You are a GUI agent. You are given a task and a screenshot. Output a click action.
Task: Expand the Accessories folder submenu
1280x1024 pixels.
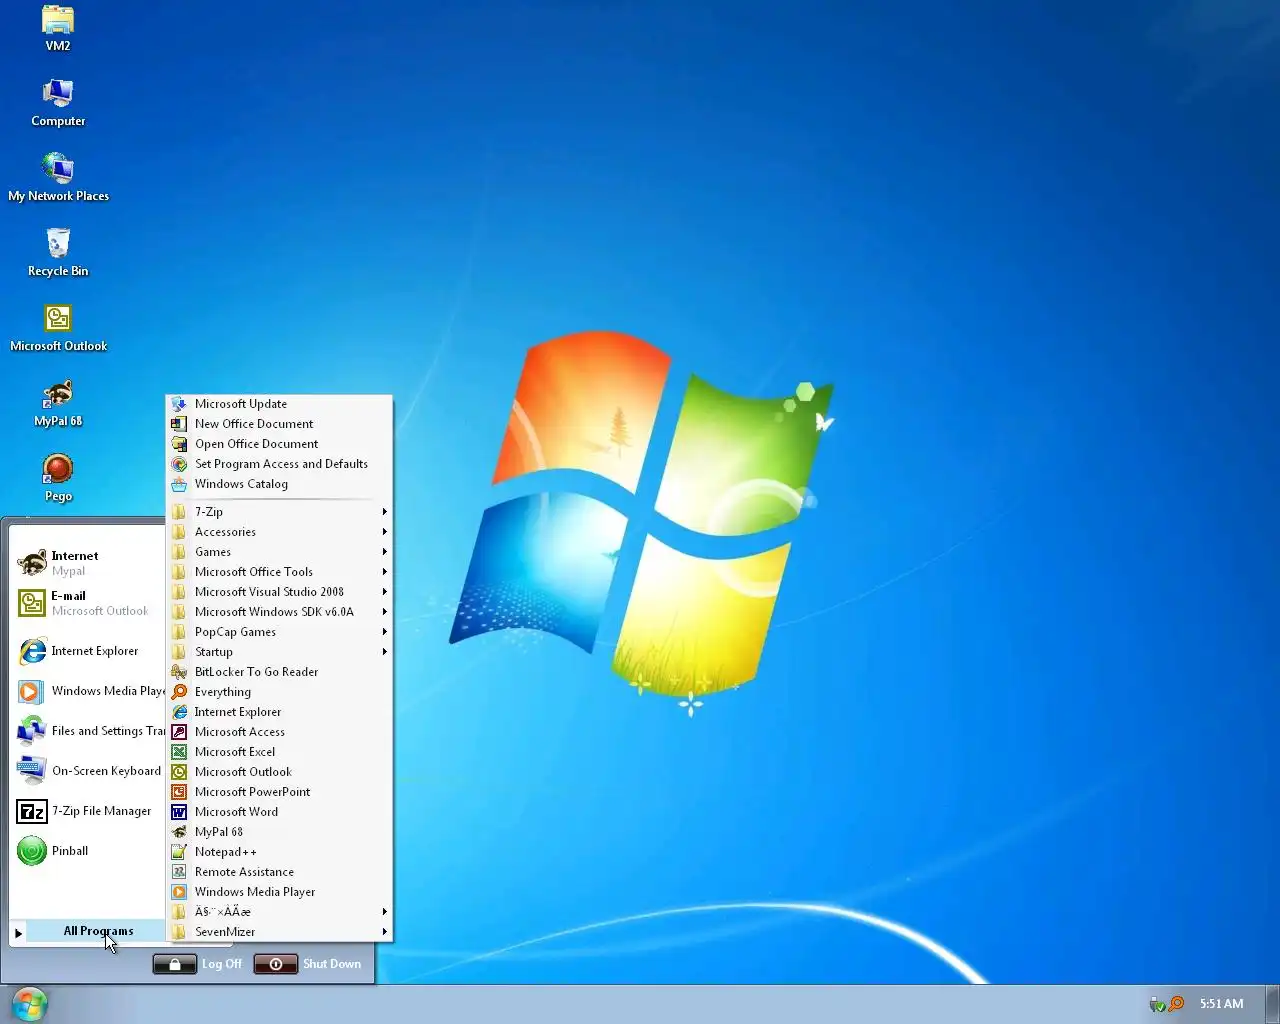(279, 532)
